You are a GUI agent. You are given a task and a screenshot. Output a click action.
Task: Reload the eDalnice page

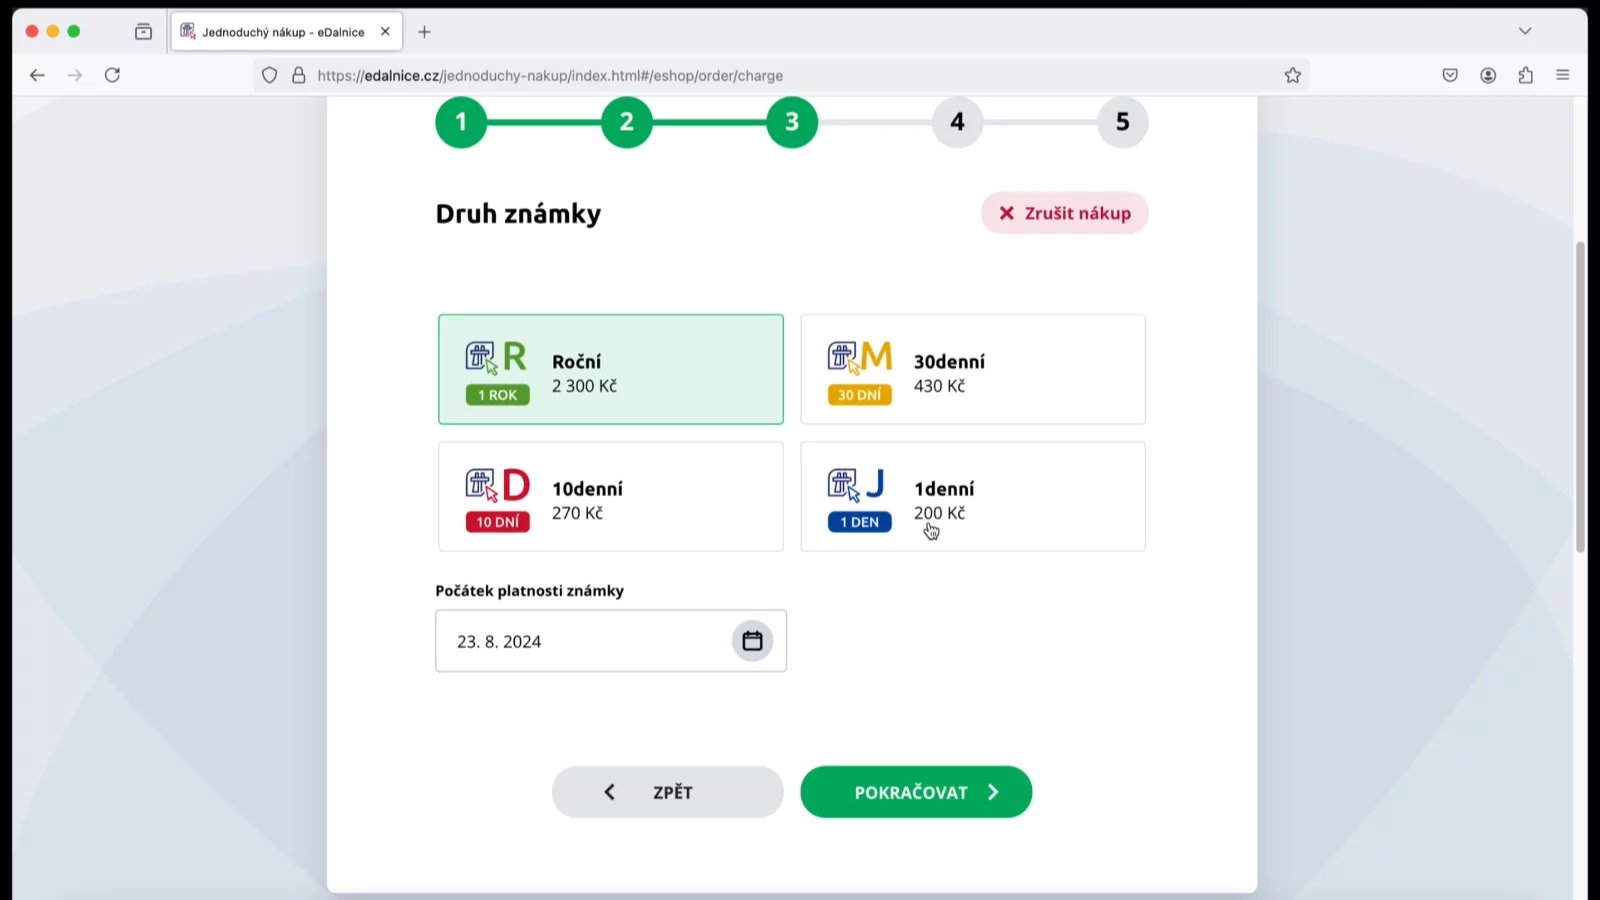click(x=112, y=75)
